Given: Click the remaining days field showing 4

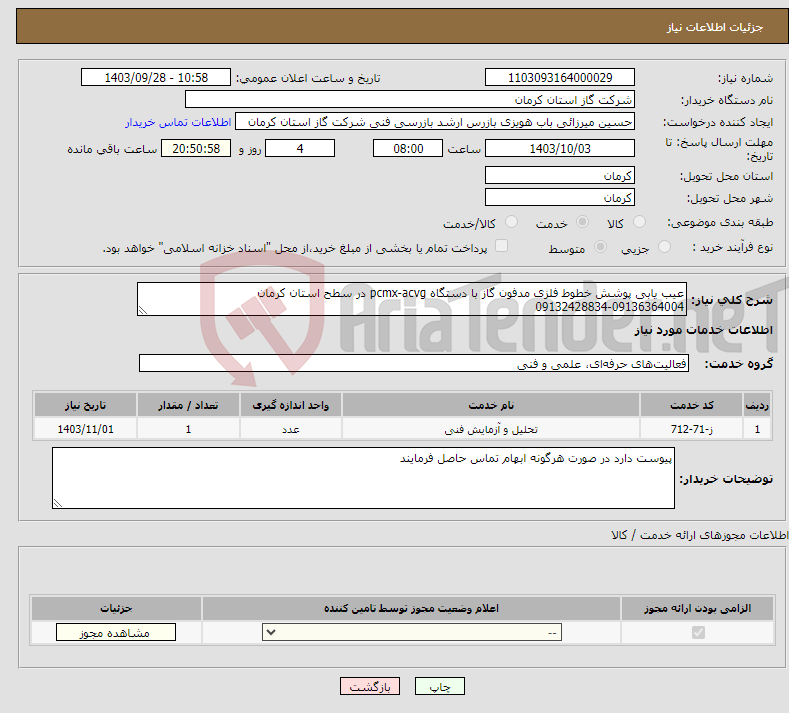Looking at the screenshot, I should 300,148.
